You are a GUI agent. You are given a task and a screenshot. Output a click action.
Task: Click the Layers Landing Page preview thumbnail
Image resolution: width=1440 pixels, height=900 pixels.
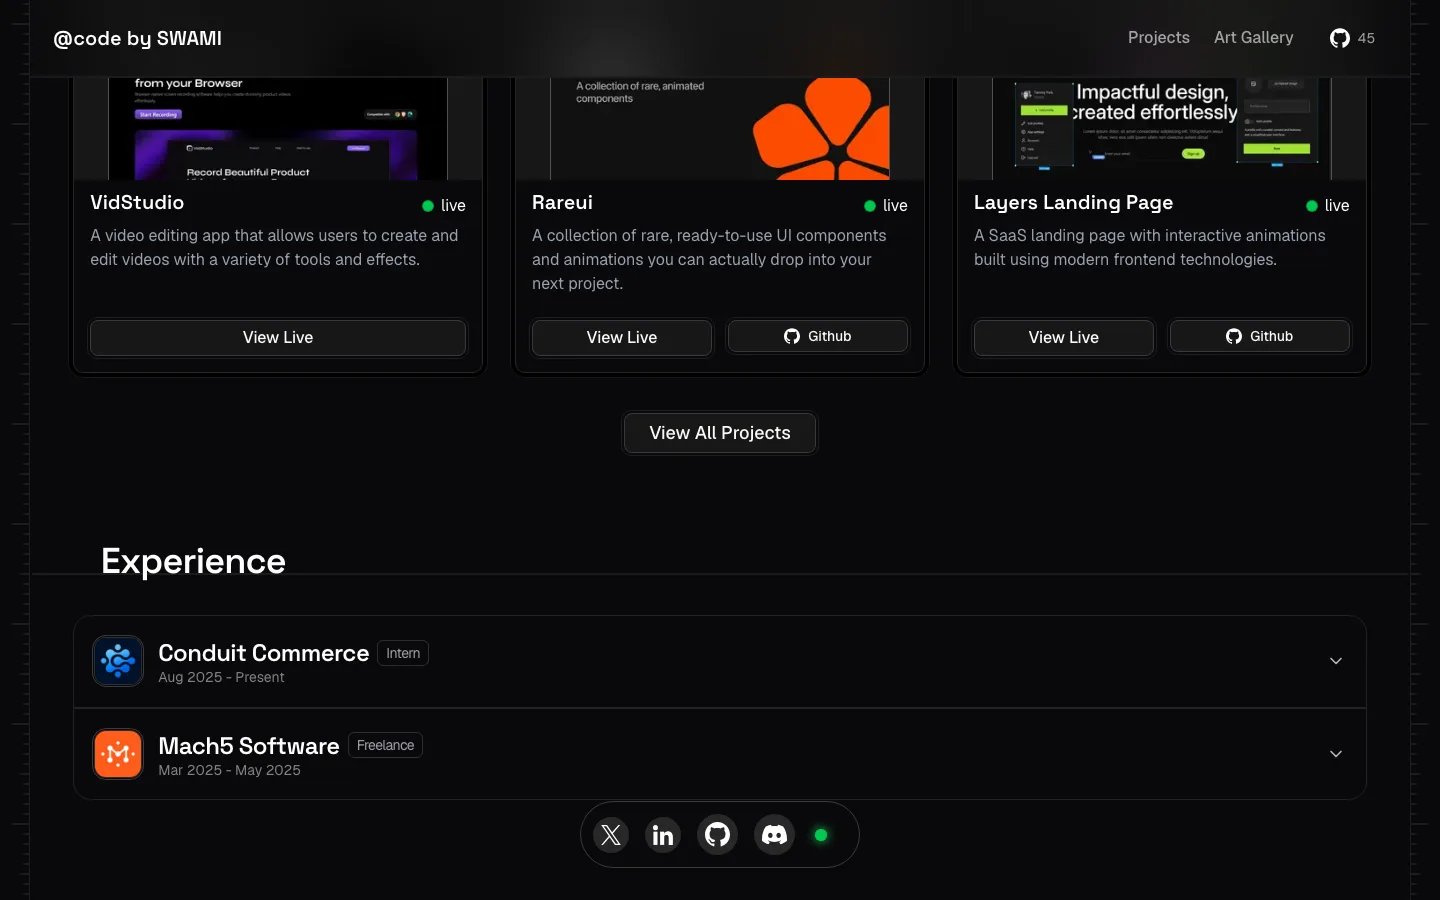click(1162, 129)
